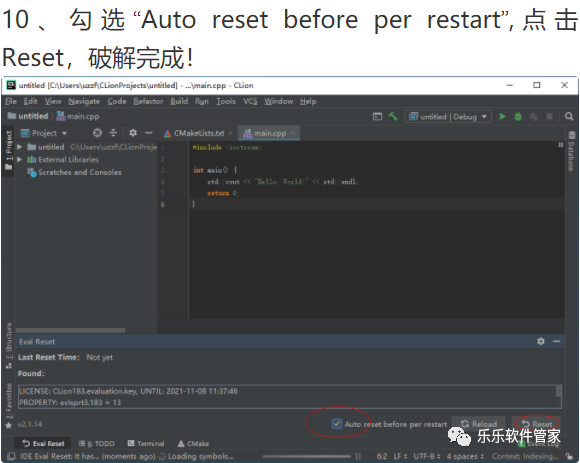The width and height of the screenshot is (580, 463).
Task: Select the External Libraries tree item
Action: (x=63, y=159)
